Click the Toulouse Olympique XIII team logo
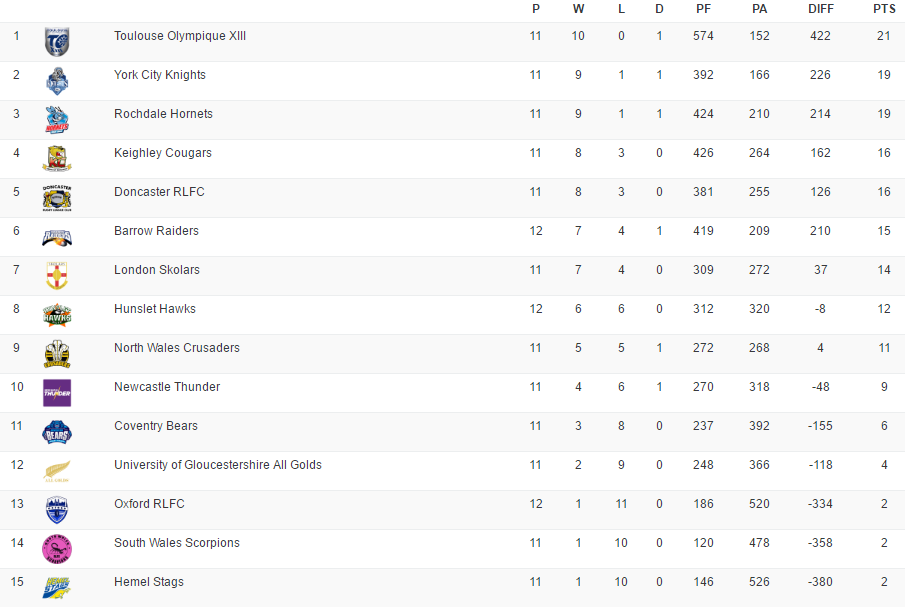The height and width of the screenshot is (609, 905). pos(57,42)
